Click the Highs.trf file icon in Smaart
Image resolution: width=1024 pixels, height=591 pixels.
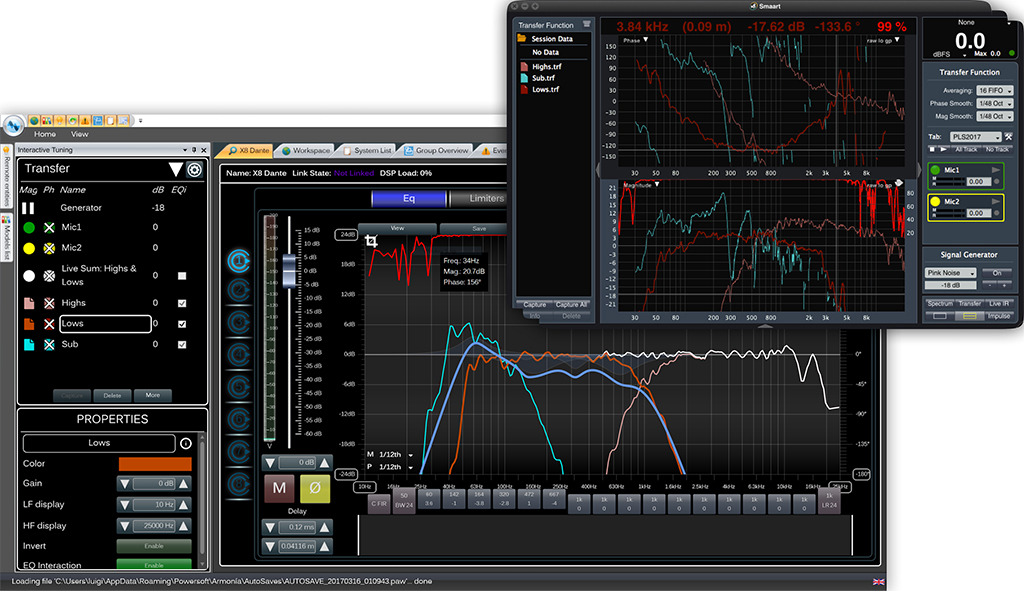[523, 66]
